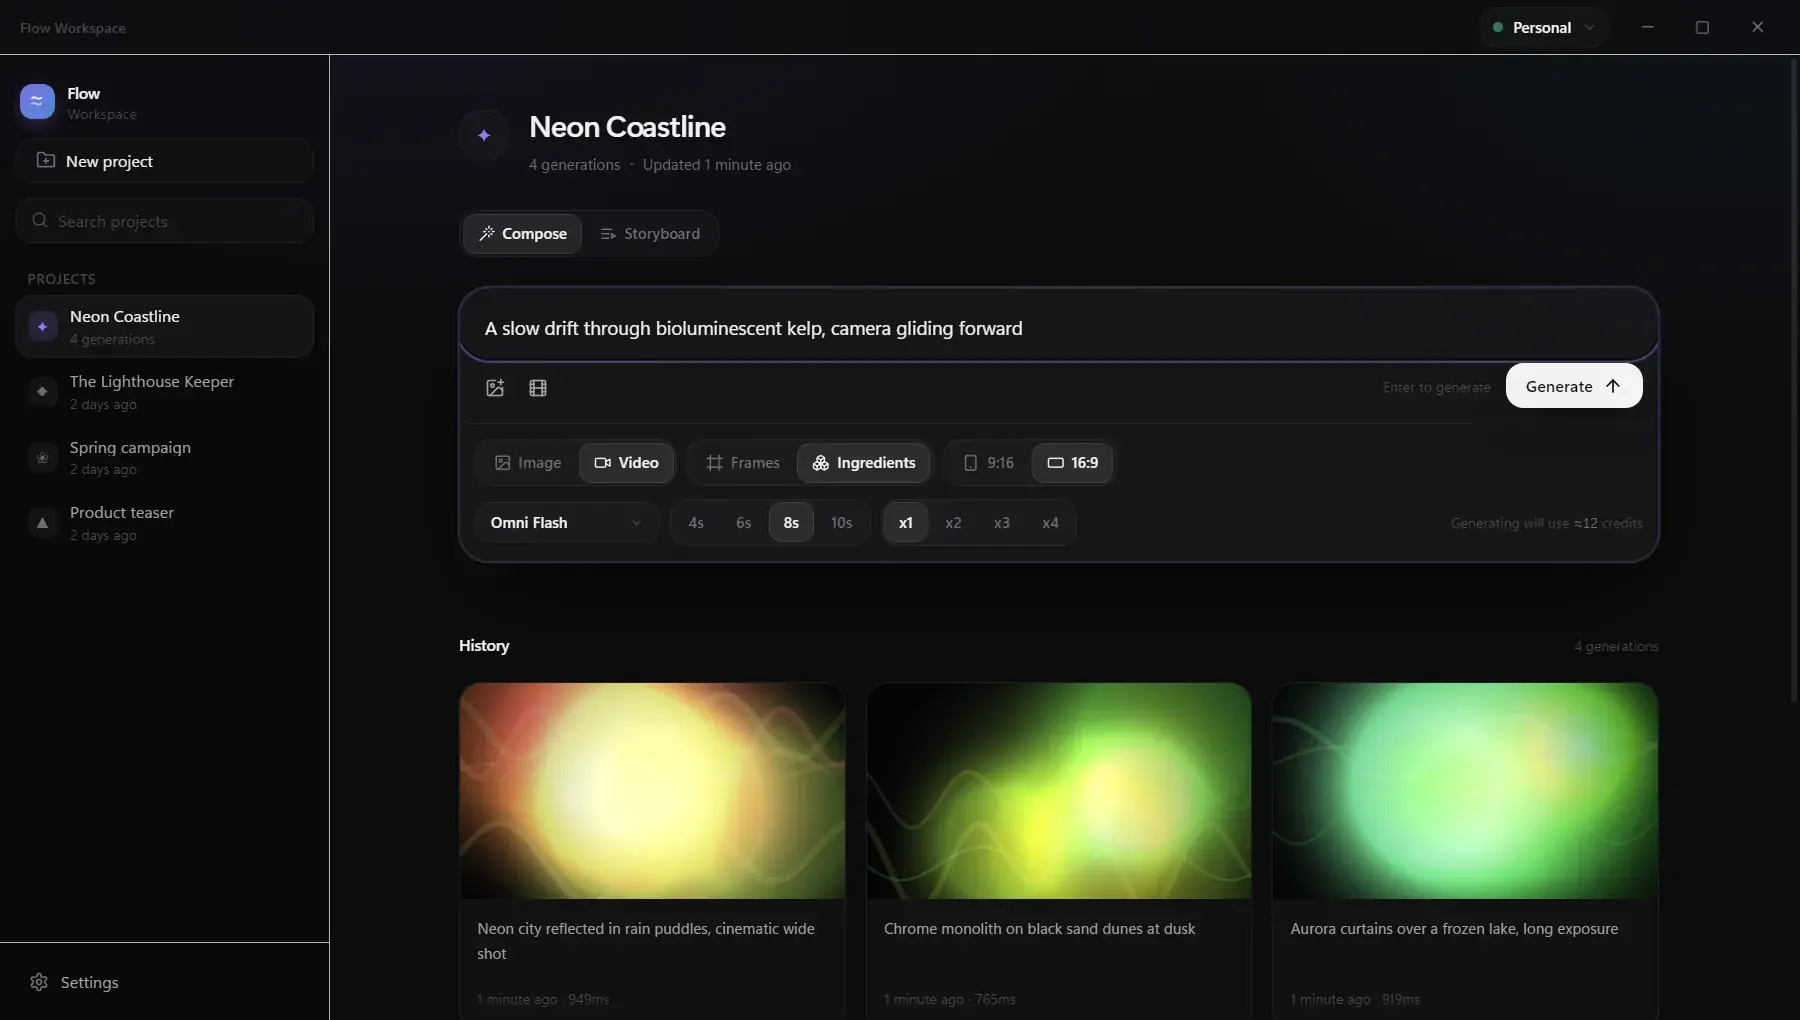Click the add-image icon below the prompt

pyautogui.click(x=495, y=388)
